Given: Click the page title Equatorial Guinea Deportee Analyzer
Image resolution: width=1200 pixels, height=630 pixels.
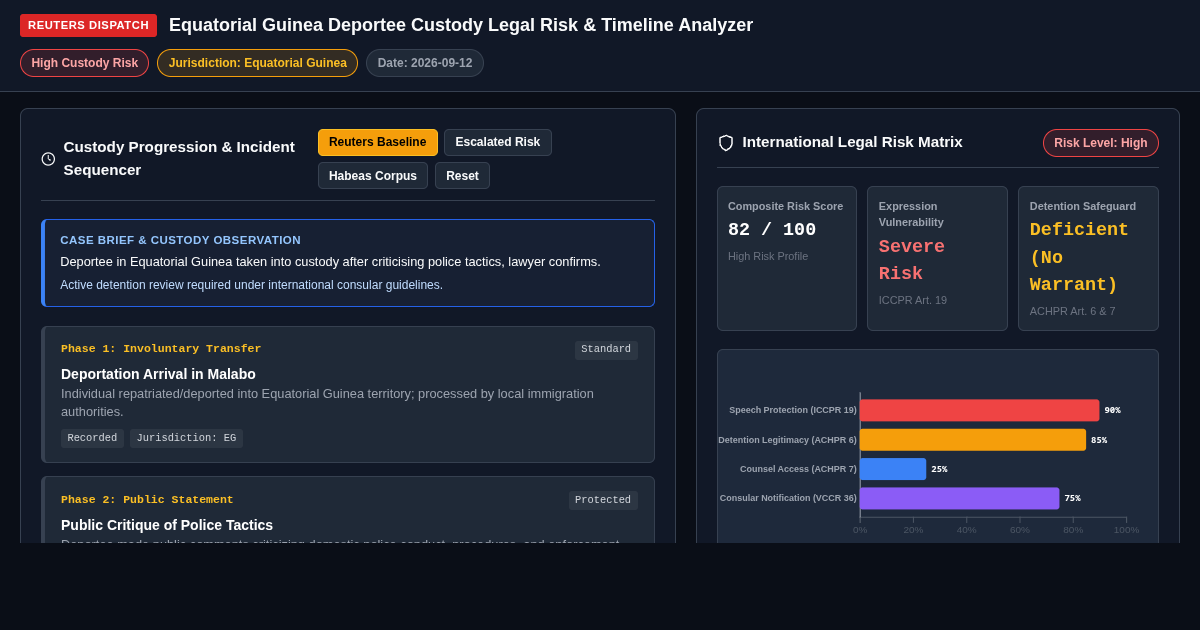Looking at the screenshot, I should [x=461, y=25].
